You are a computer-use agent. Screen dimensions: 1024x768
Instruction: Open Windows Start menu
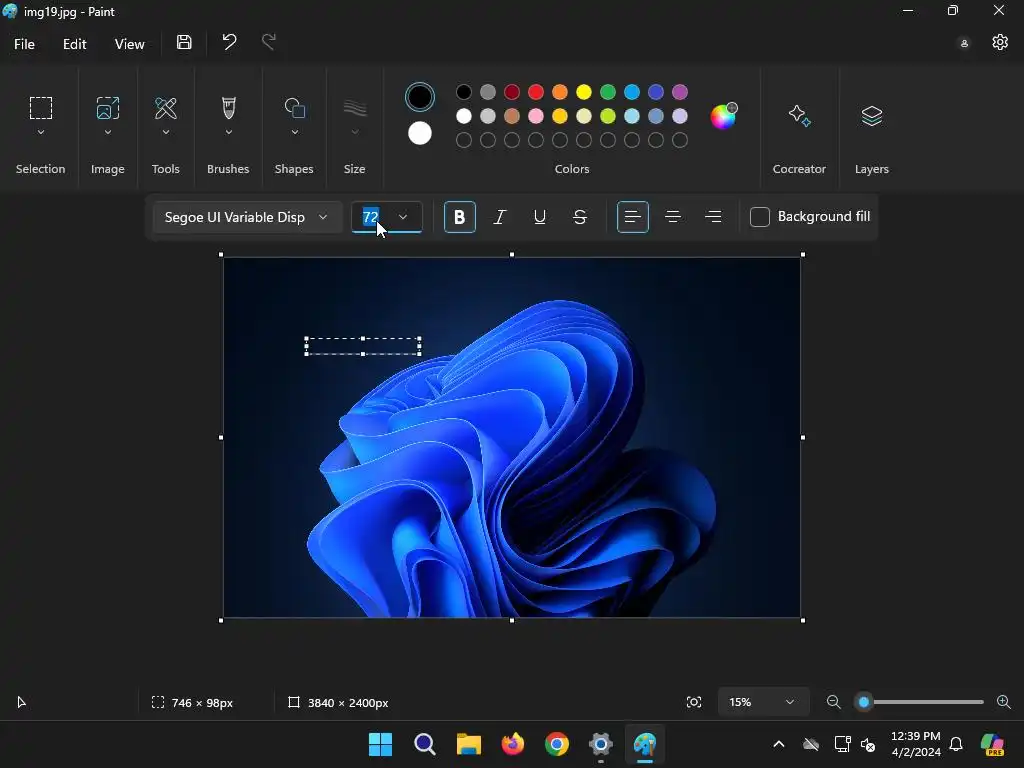tap(380, 744)
